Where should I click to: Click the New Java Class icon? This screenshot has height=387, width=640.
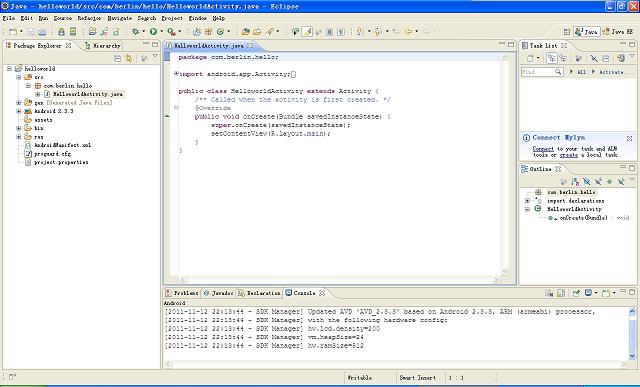click(x=220, y=31)
